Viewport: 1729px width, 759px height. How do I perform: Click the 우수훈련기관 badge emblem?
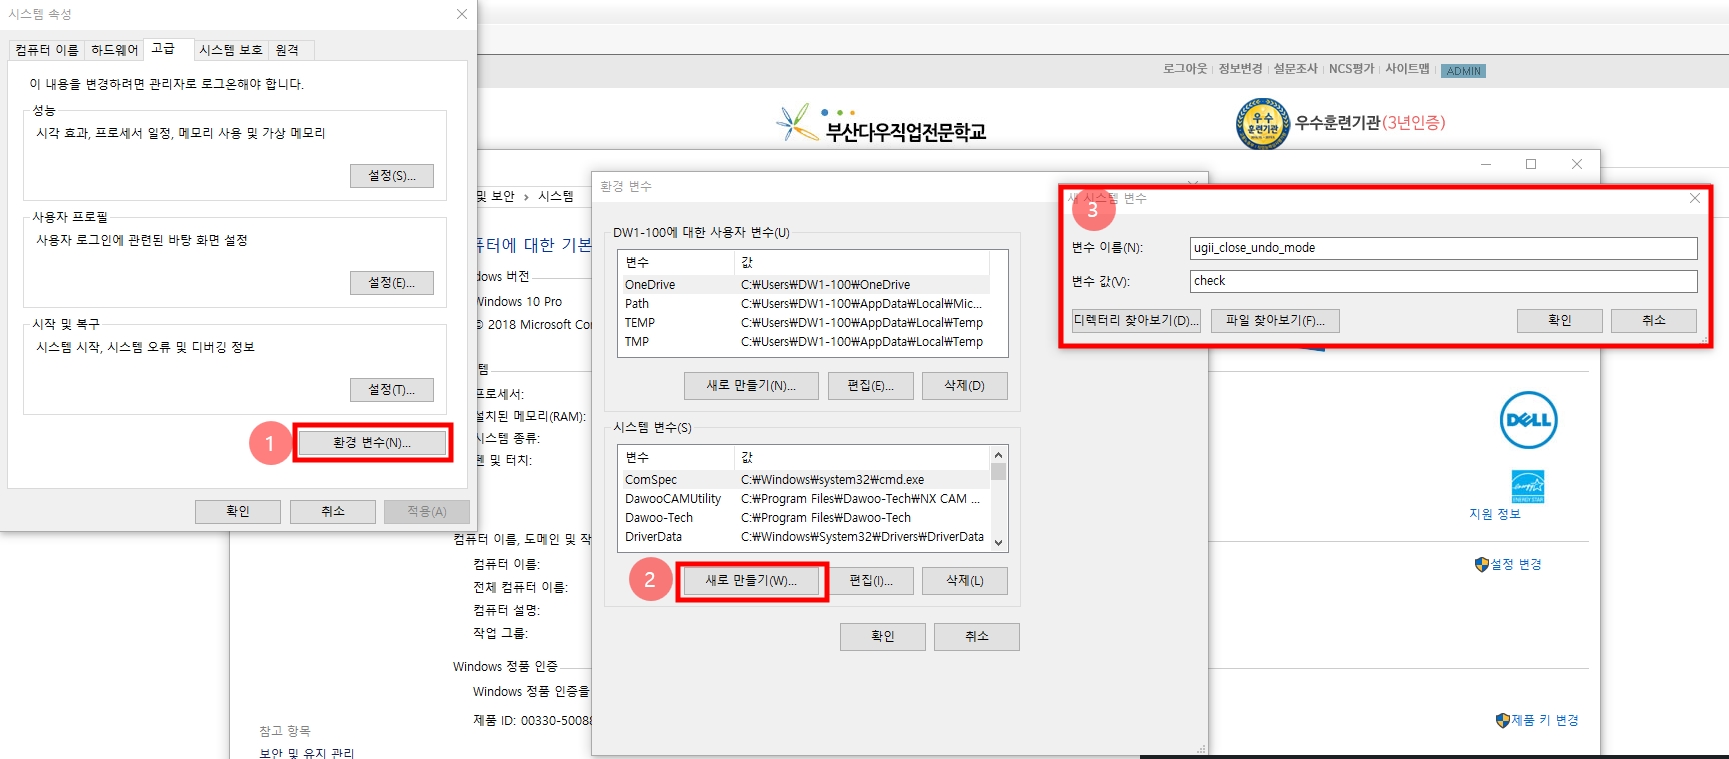[x=1262, y=124]
